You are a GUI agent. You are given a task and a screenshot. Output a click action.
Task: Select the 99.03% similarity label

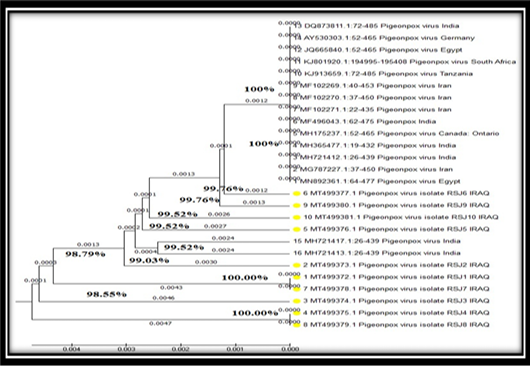point(149,261)
